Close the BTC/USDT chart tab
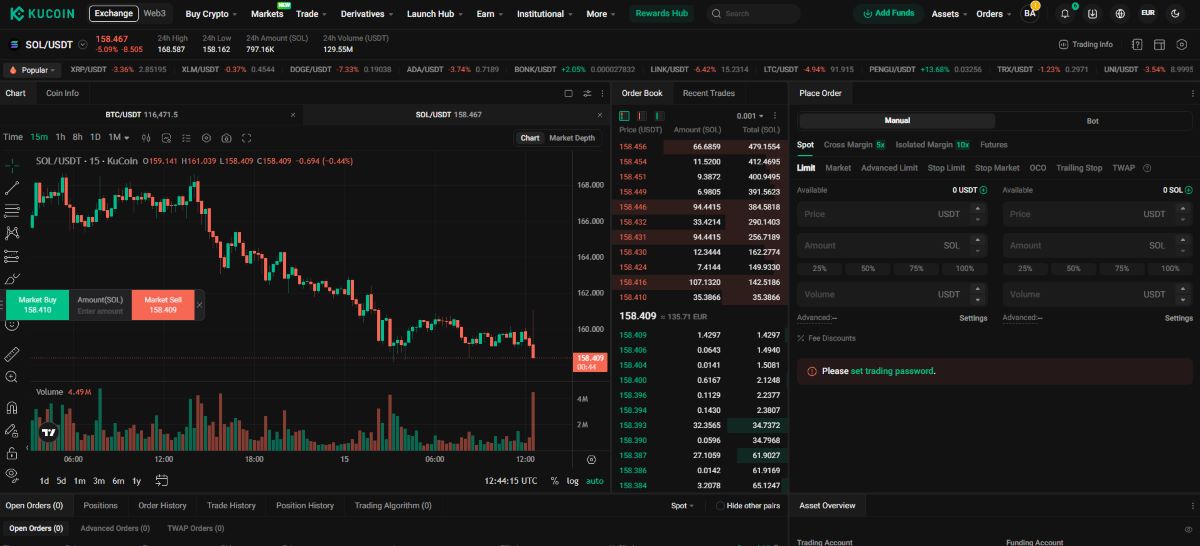Image resolution: width=1200 pixels, height=546 pixels. pyautogui.click(x=293, y=115)
